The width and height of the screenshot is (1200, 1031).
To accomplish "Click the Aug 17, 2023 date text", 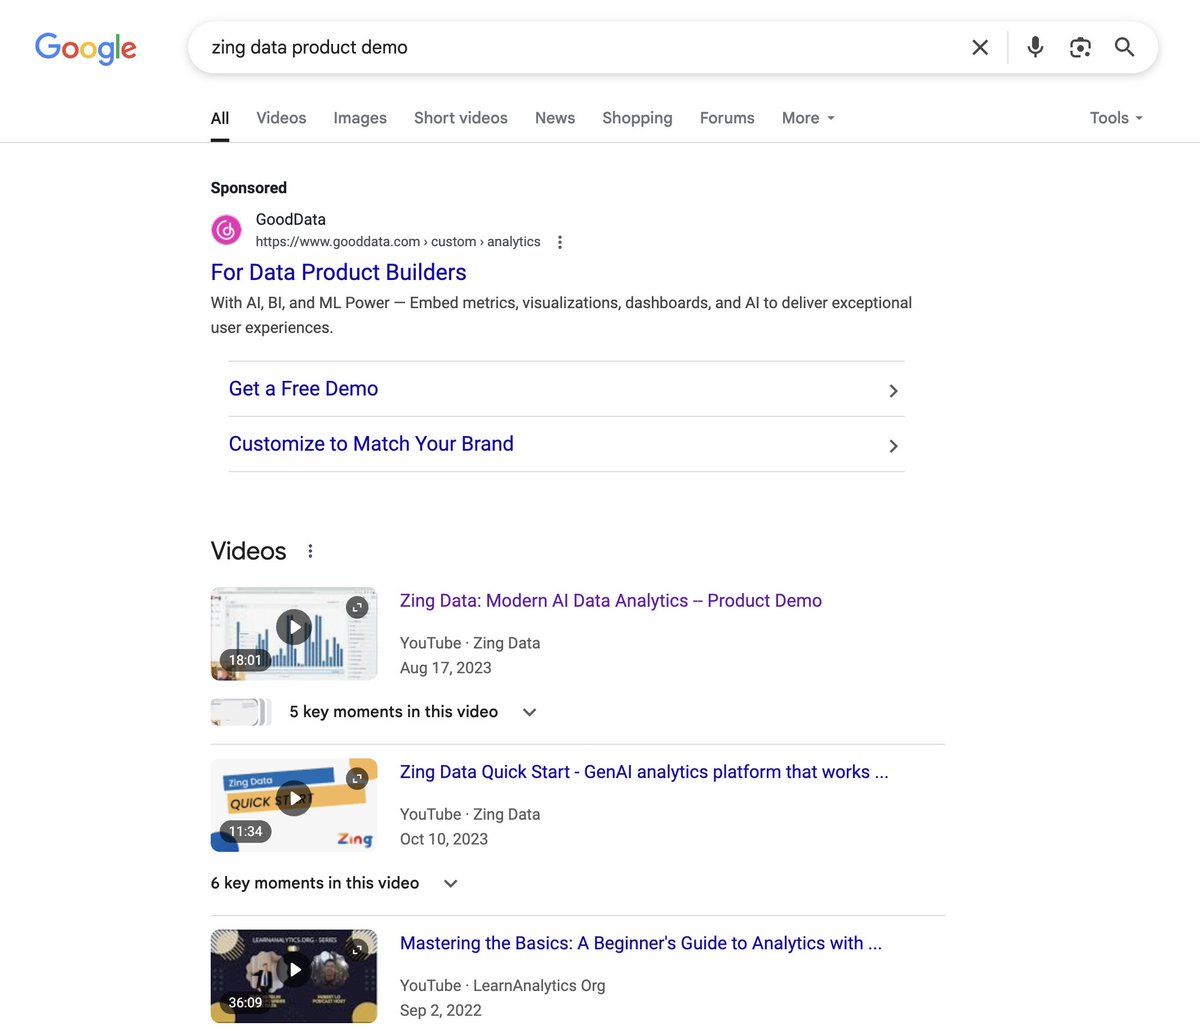I will pyautogui.click(x=446, y=668).
